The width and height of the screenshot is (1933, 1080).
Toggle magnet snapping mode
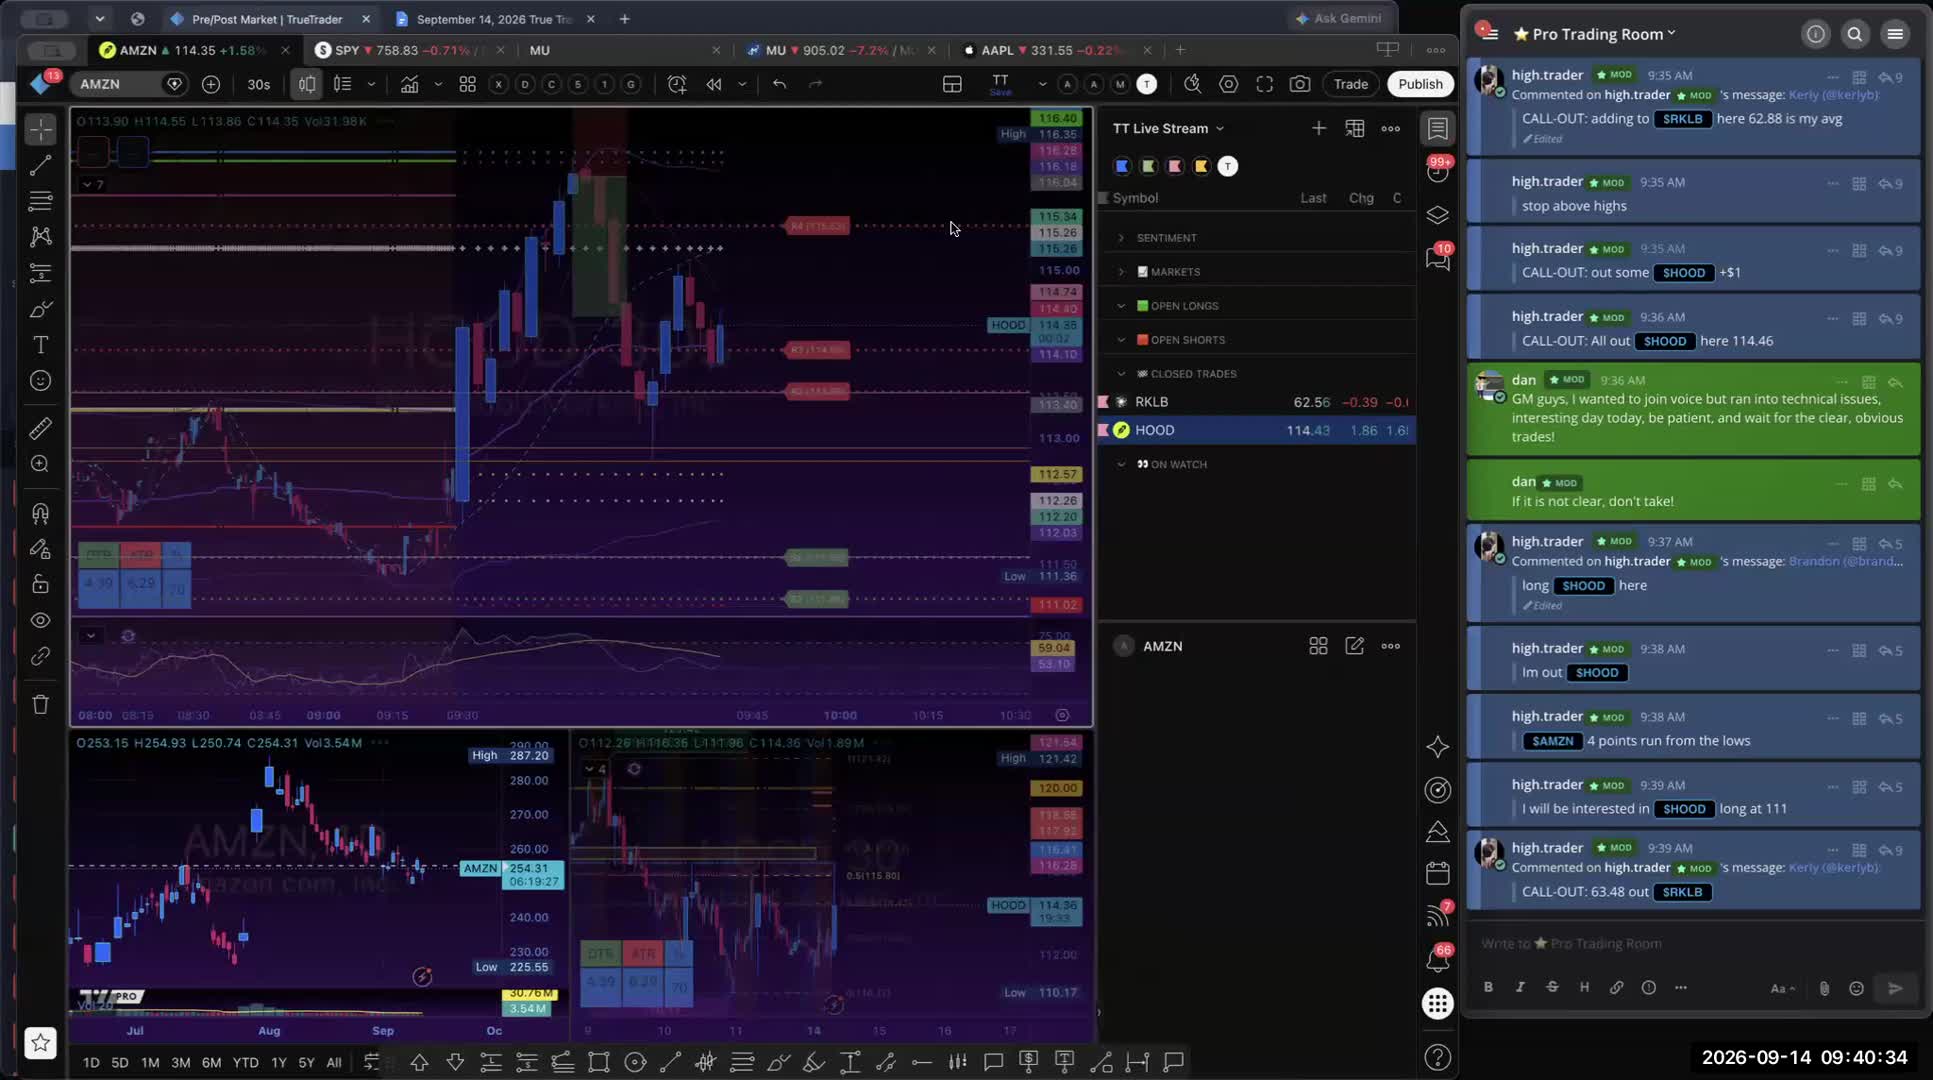click(x=41, y=514)
